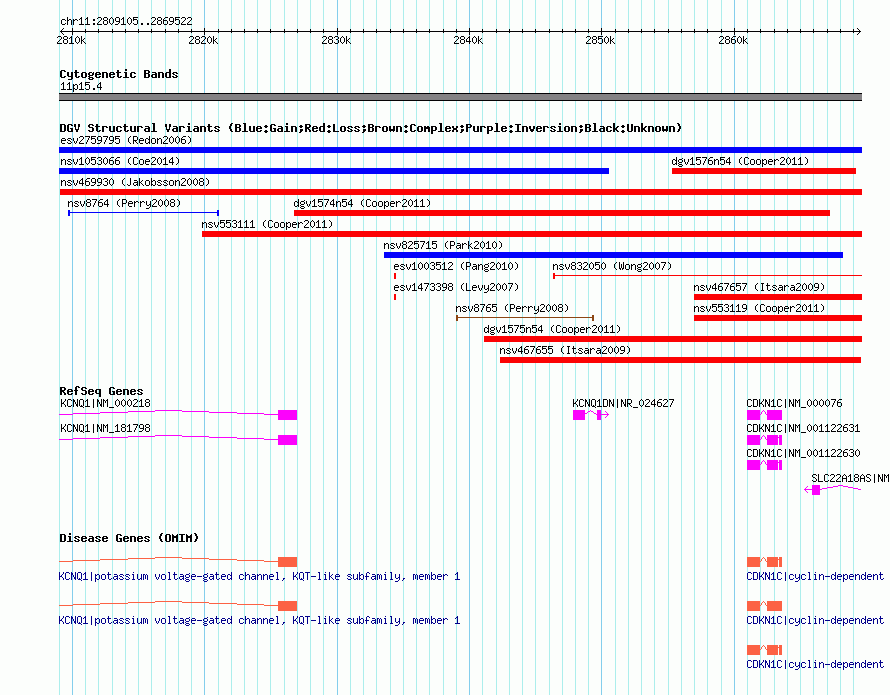Click the KCNQ1DN magenta gene glyph

(590, 415)
